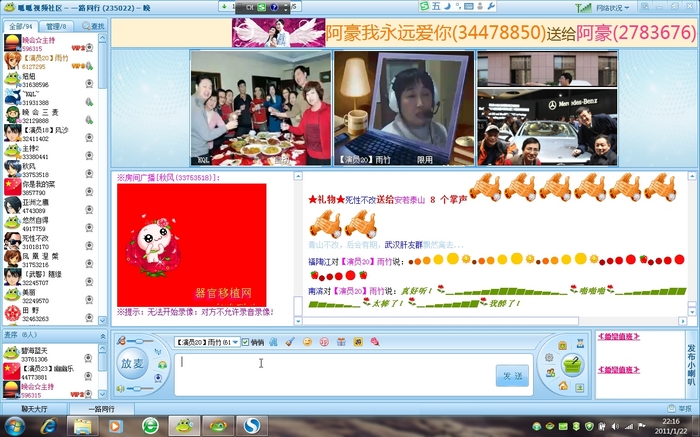Switch to the 聊天大厅 bottom tab

click(34, 408)
